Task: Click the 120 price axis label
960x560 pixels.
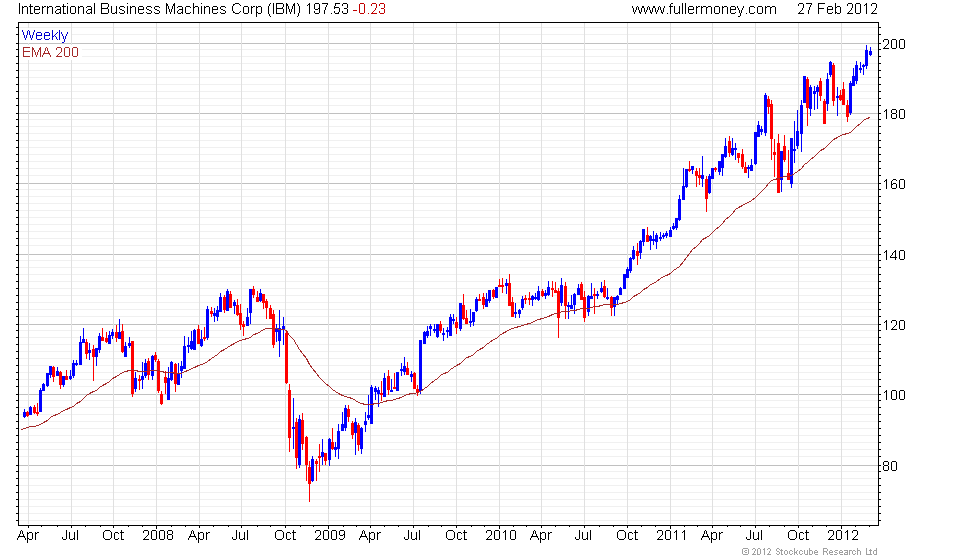Action: point(893,326)
